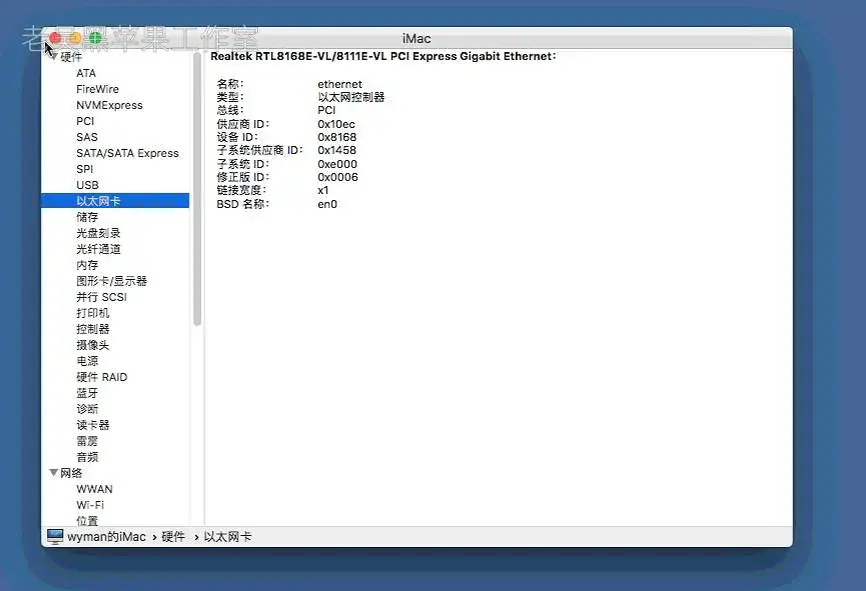Select 并行 SCSI in the sidebar

pyautogui.click(x=102, y=297)
